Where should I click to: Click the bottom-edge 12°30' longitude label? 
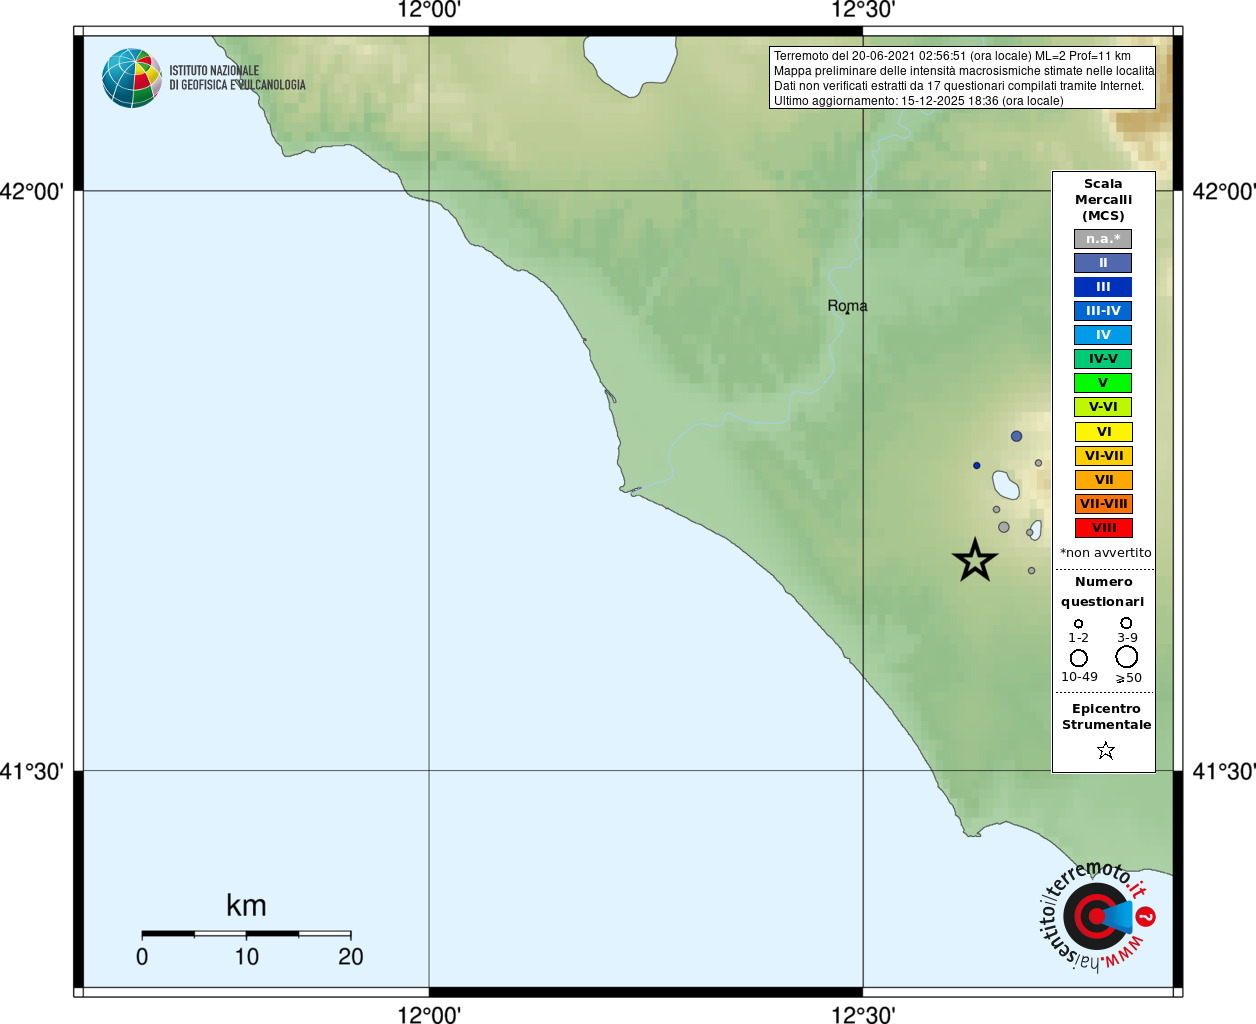[x=863, y=1015]
